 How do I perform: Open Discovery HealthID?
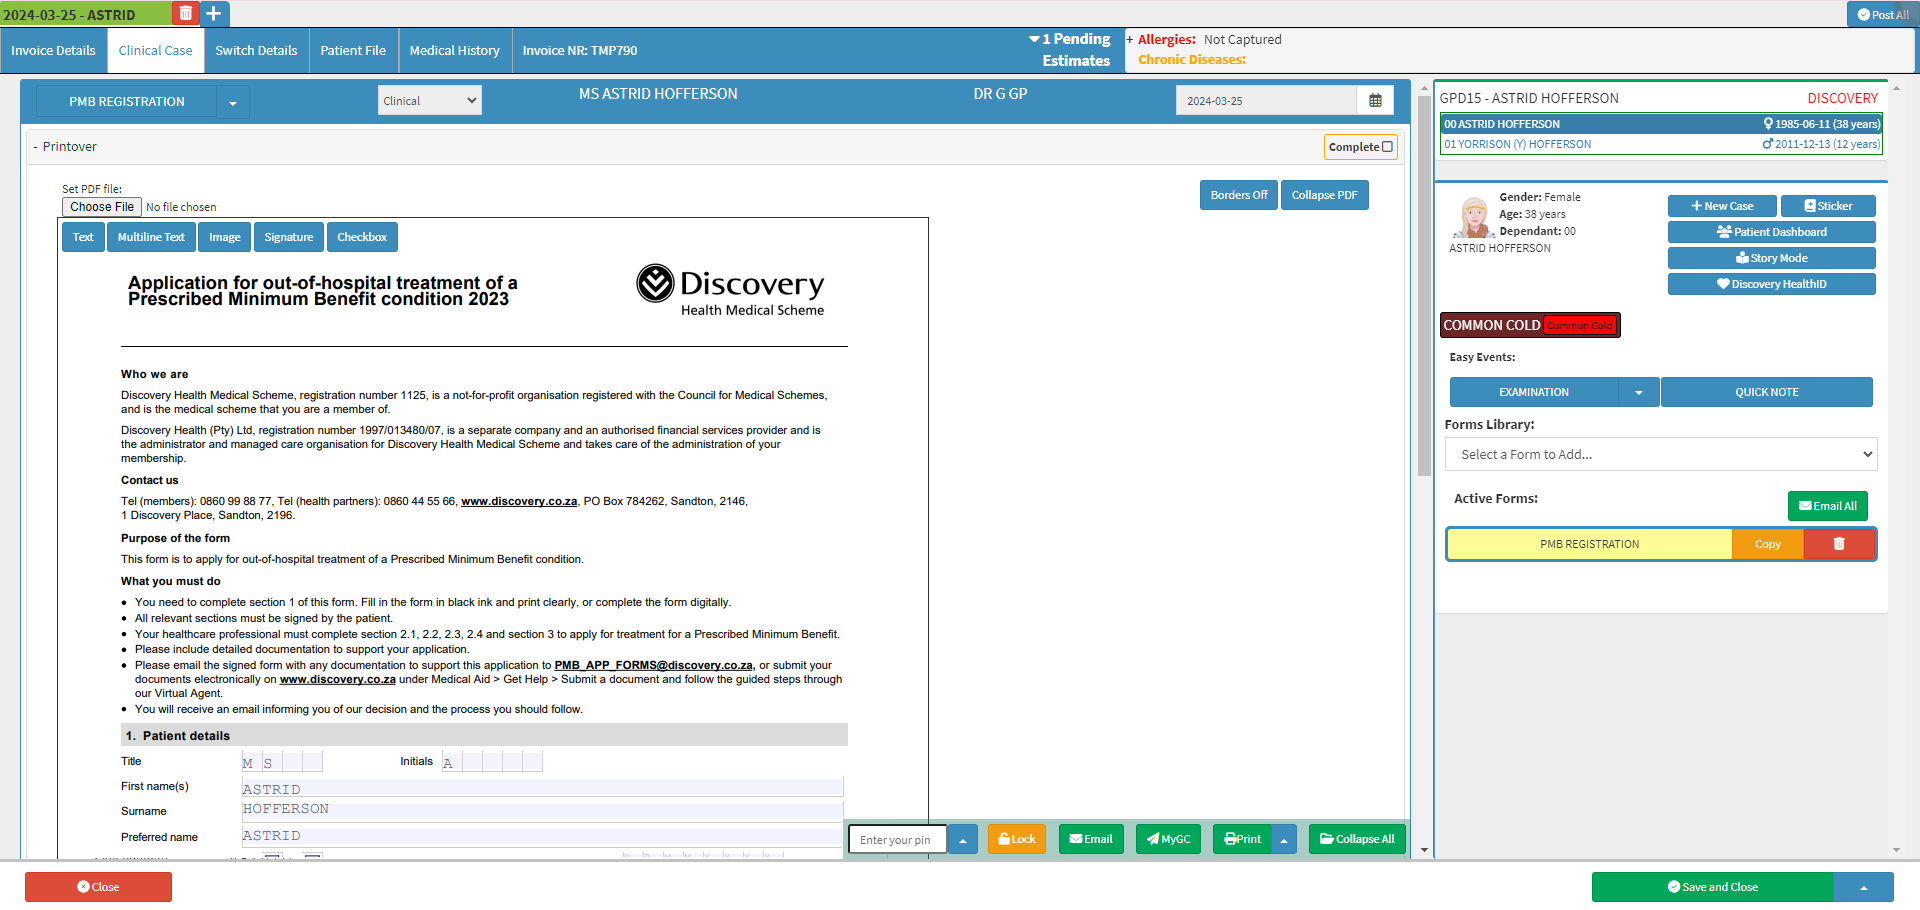pos(1772,284)
